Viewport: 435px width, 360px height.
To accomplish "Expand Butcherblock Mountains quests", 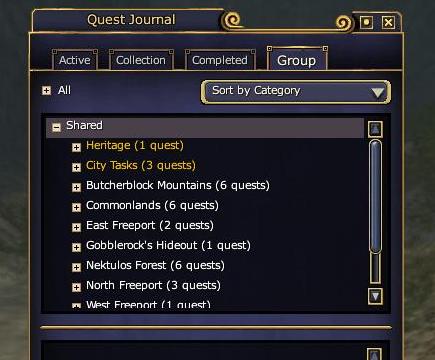I will (x=76, y=187).
